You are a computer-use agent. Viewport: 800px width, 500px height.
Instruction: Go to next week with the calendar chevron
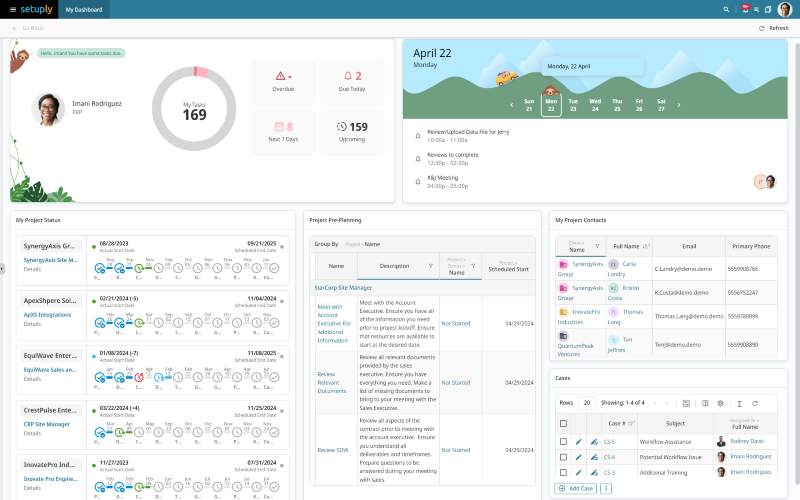pyautogui.click(x=679, y=105)
